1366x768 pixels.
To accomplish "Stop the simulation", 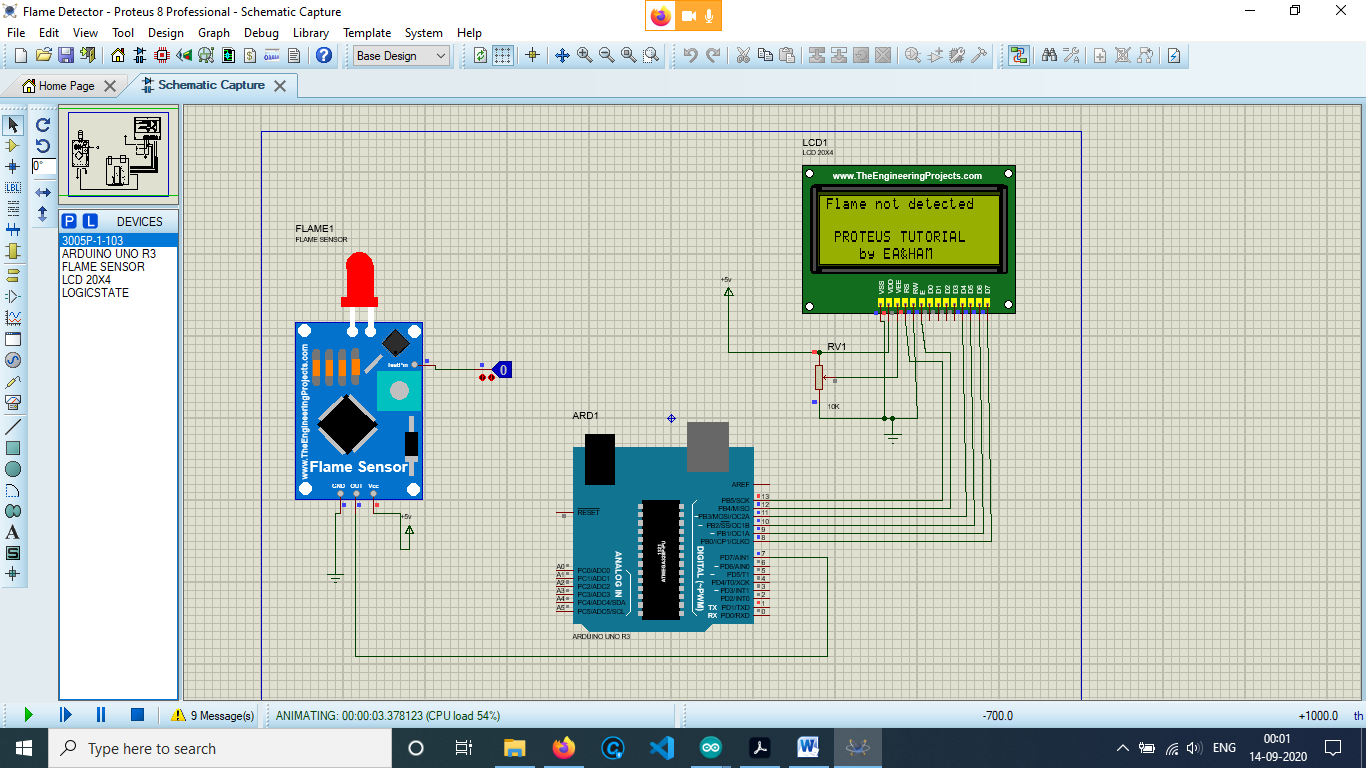I will coord(138,715).
